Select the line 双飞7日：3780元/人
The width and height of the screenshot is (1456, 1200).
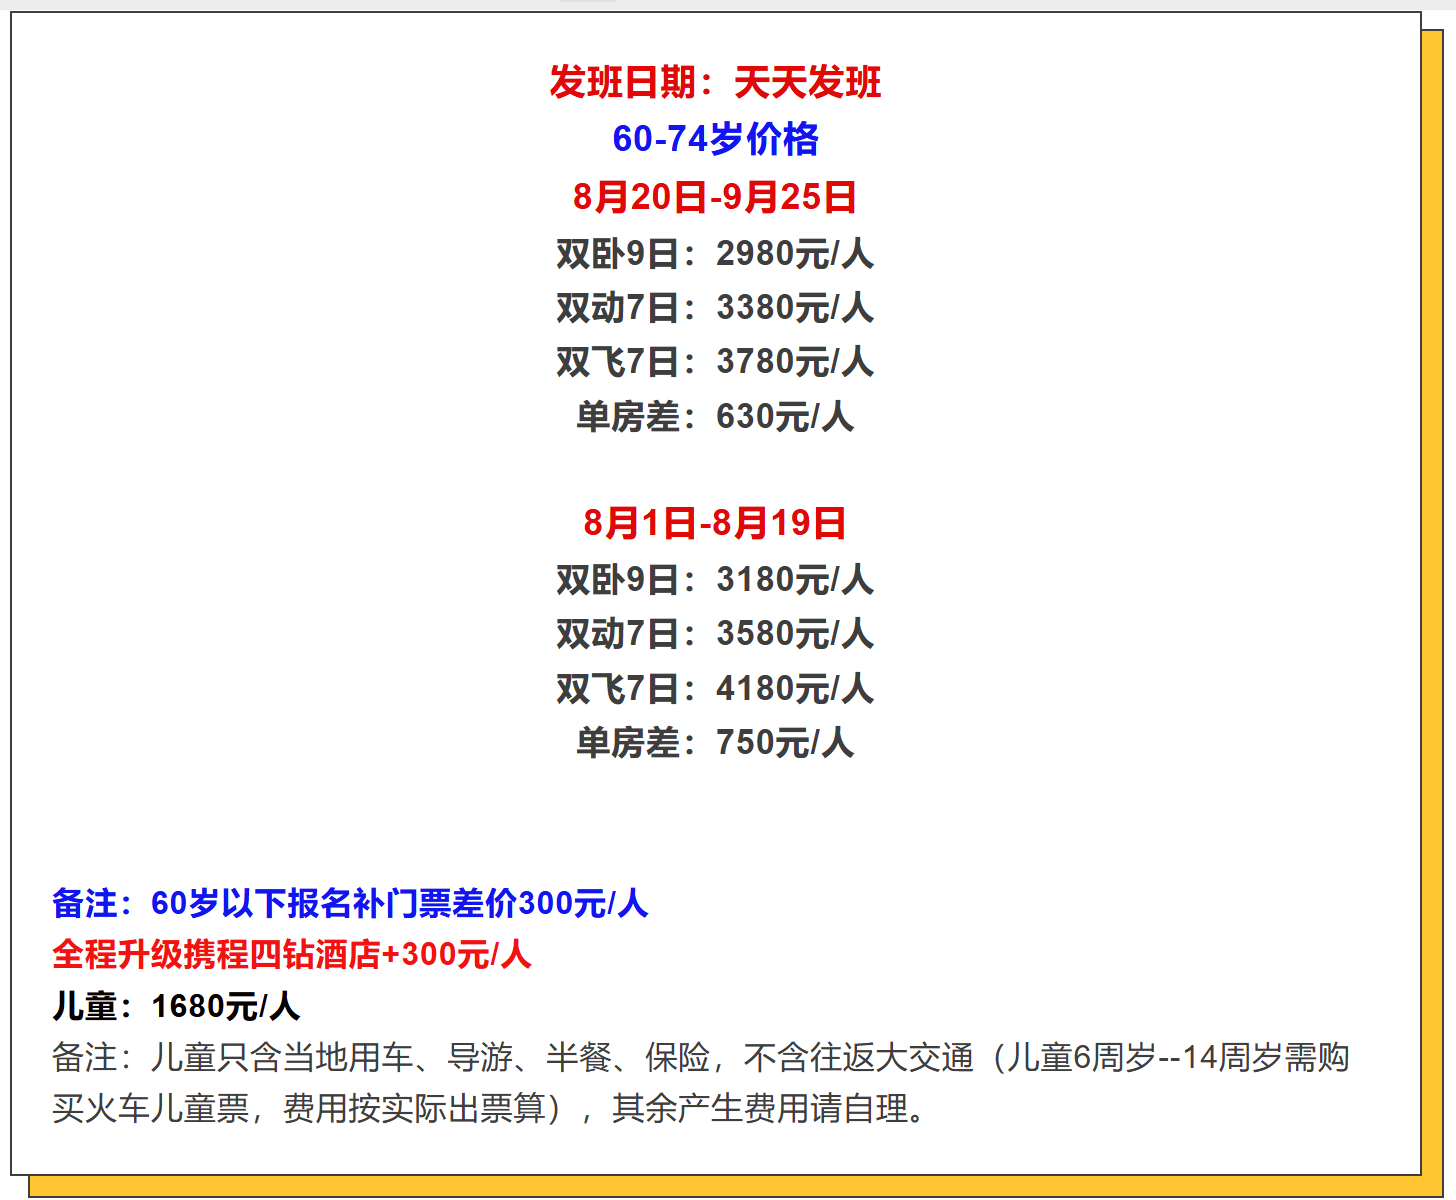point(715,362)
